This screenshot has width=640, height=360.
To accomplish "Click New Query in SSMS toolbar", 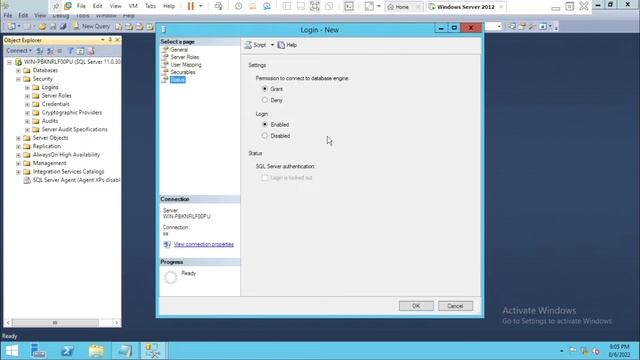I will coord(91,26).
